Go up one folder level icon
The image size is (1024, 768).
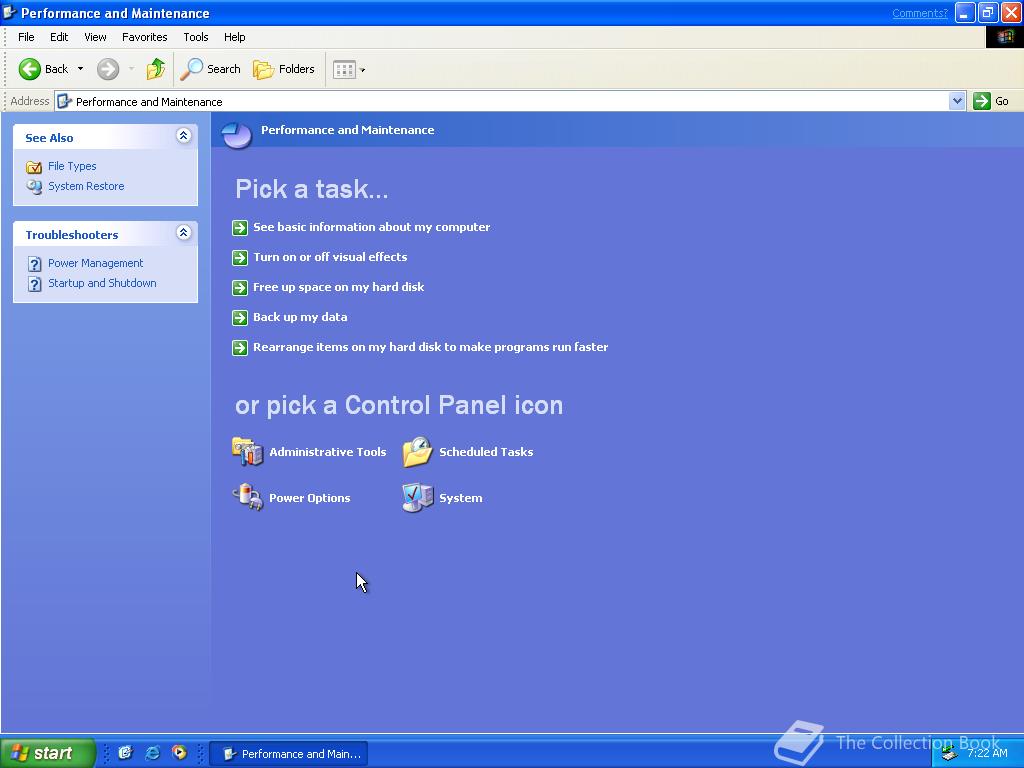coord(155,69)
